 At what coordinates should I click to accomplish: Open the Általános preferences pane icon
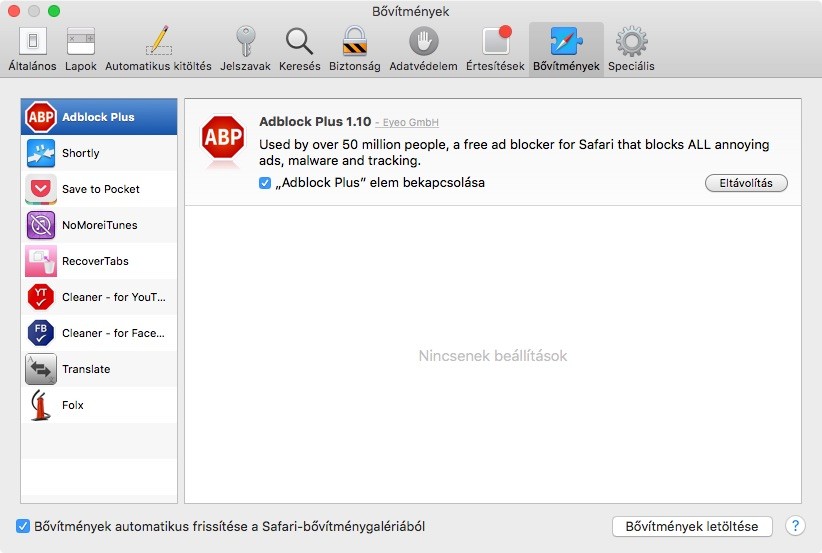pos(33,41)
